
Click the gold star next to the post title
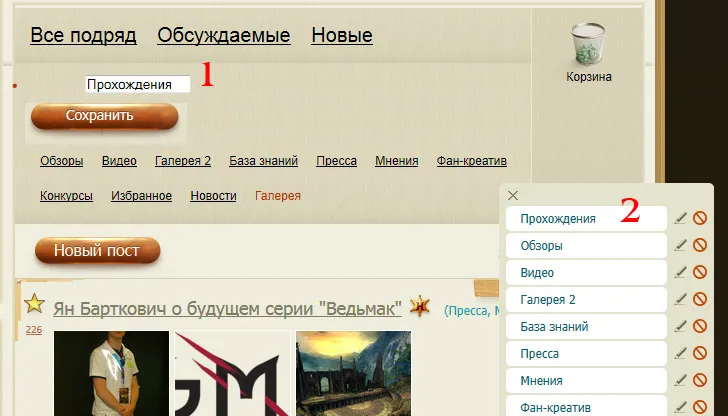tap(34, 304)
